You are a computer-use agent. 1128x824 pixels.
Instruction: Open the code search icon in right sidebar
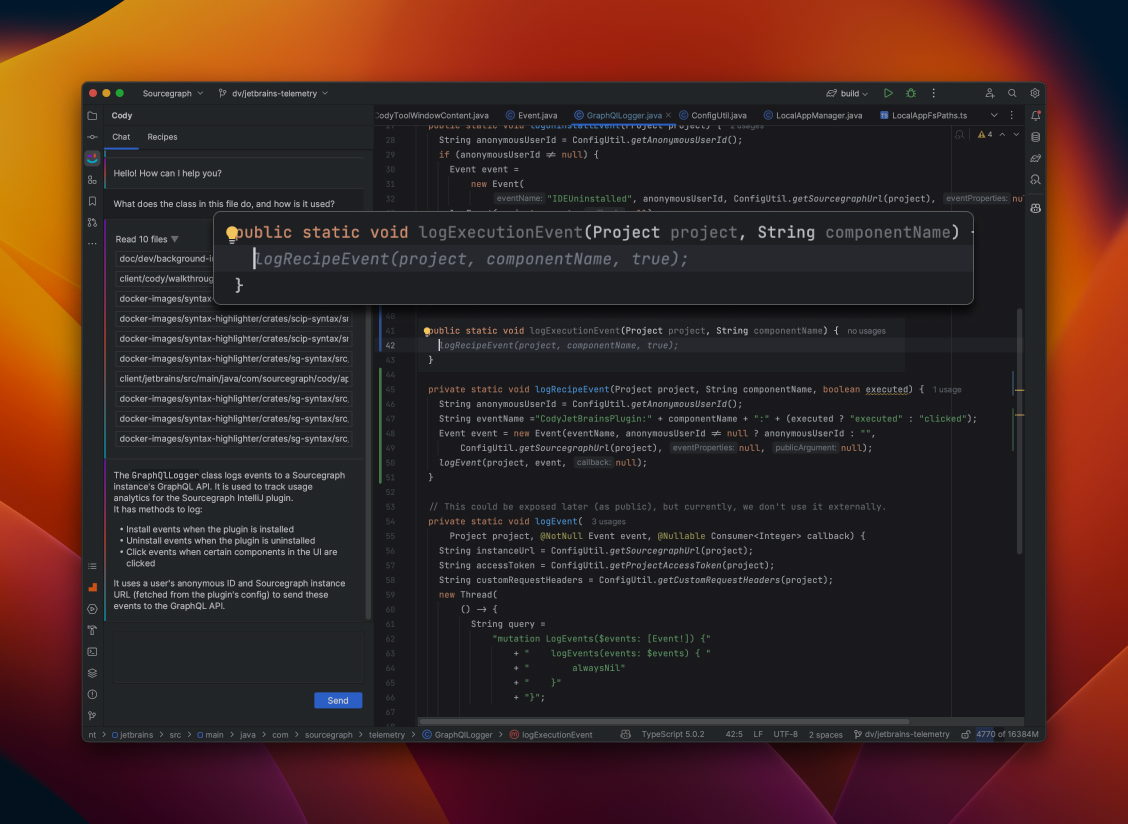[1035, 180]
